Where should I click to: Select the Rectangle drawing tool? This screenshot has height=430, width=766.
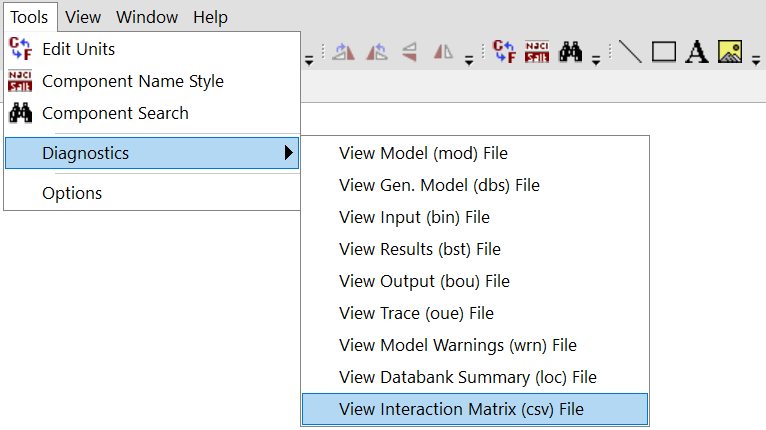pos(664,51)
